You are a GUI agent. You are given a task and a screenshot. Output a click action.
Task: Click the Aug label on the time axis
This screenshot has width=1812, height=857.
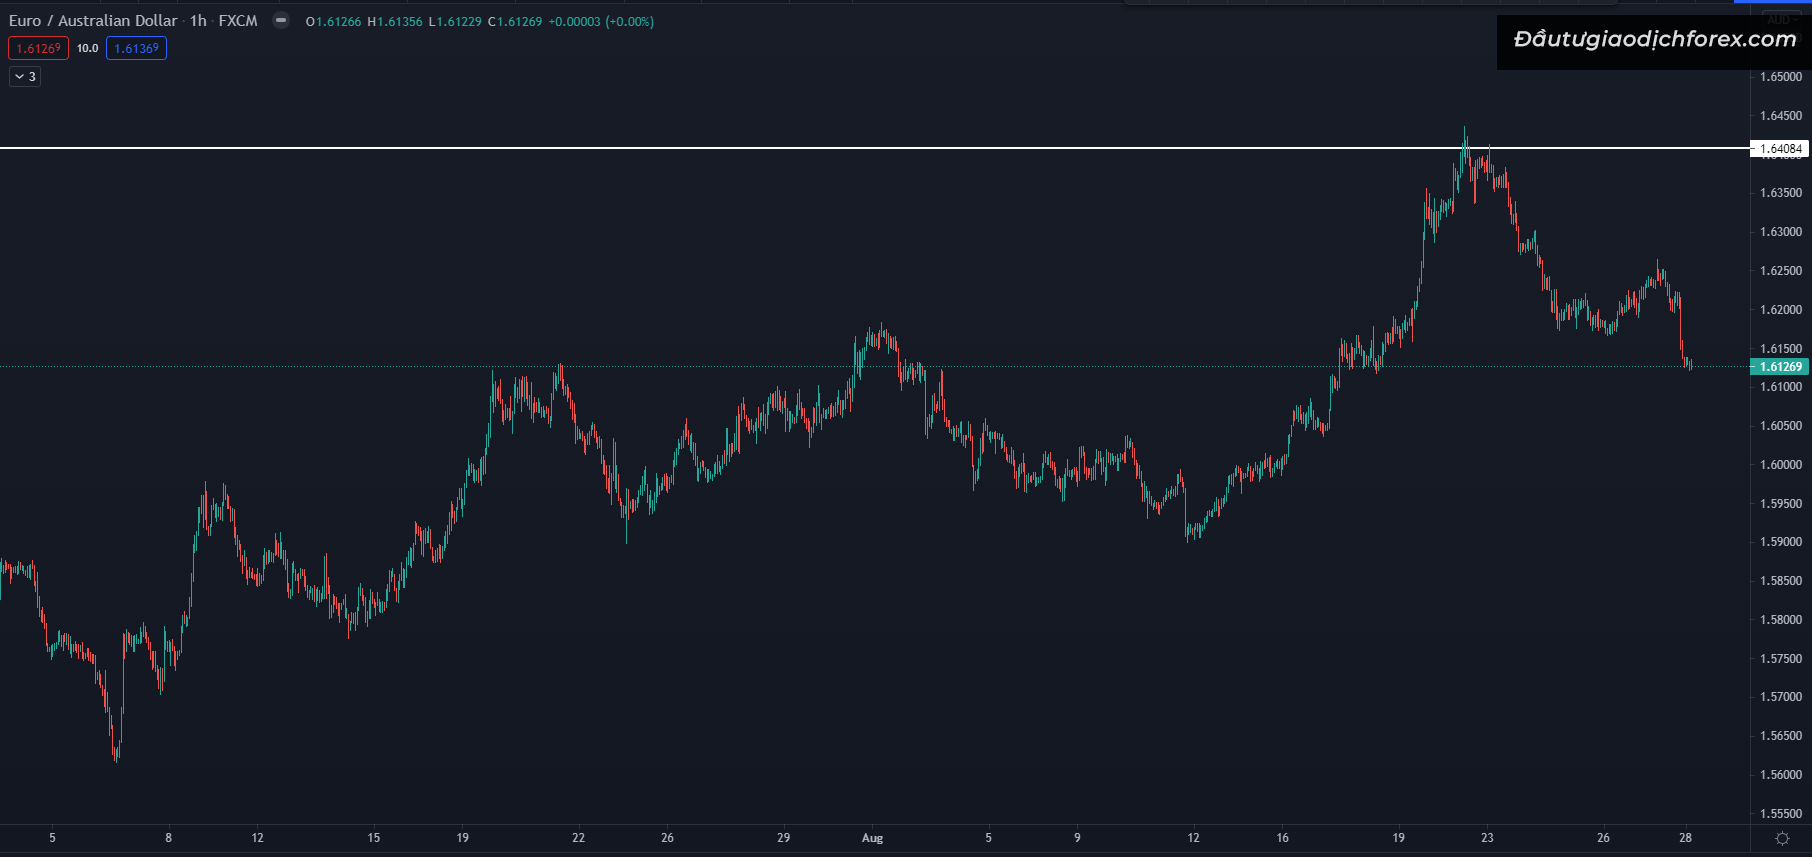coord(872,838)
